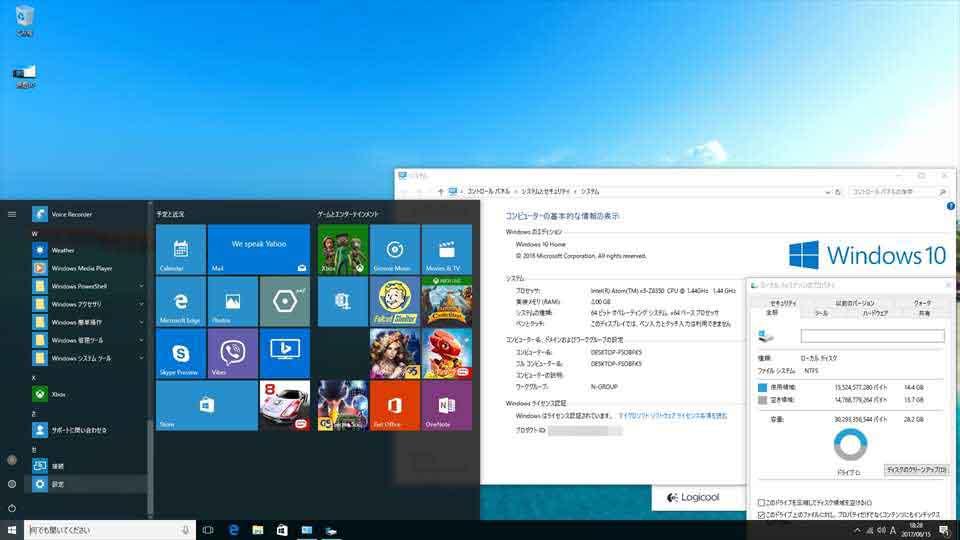
Task: Open File Explorer from the taskbar
Action: (x=258, y=530)
